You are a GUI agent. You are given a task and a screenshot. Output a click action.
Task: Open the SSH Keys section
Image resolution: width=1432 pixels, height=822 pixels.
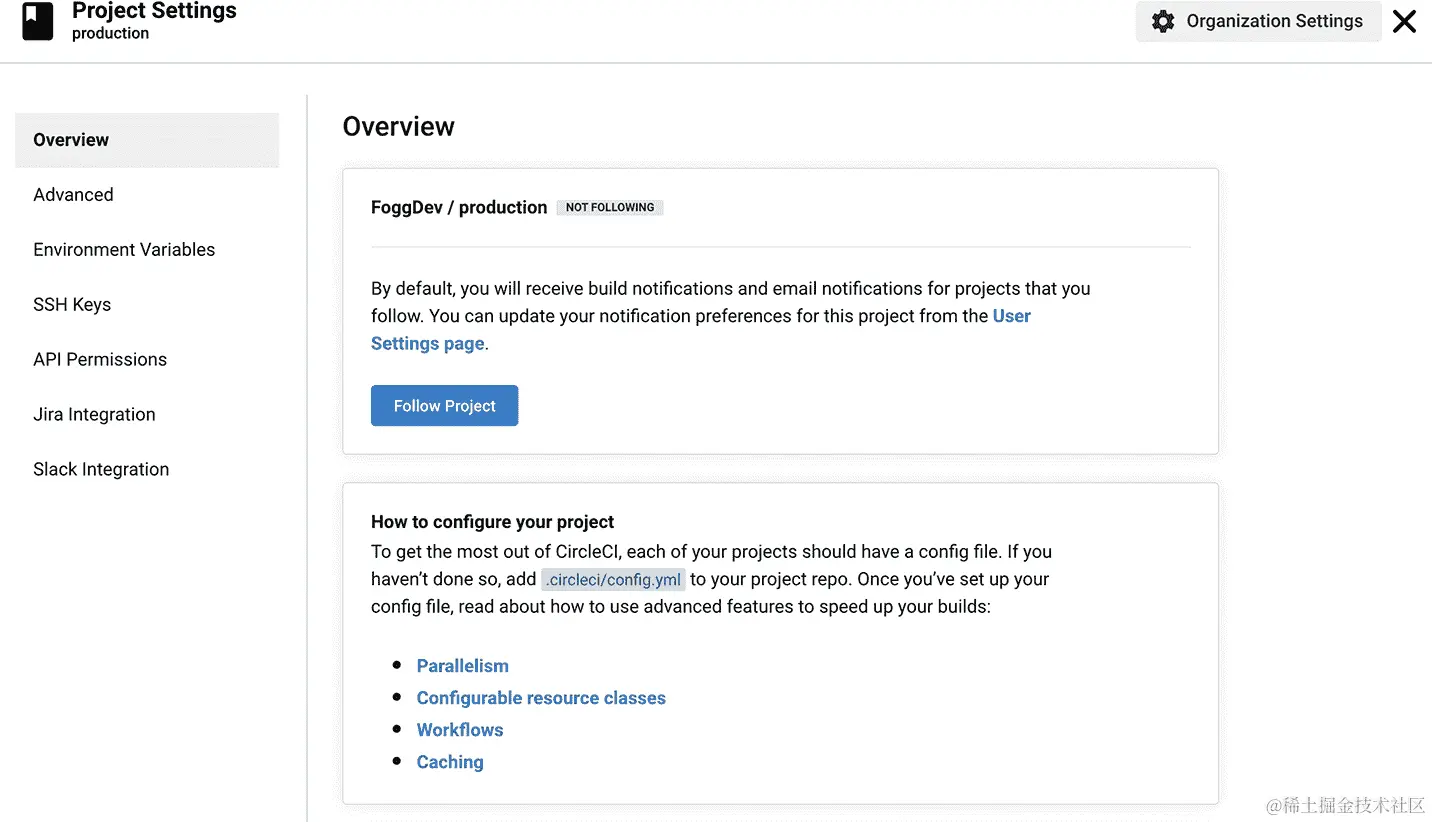pos(72,305)
